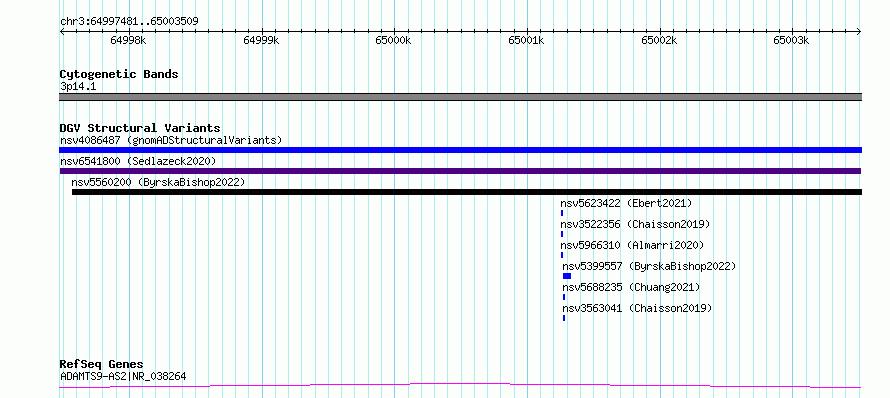Open the nsv5966310 (Almarri2020) variant label
The width and height of the screenshot is (890, 398).
pyautogui.click(x=632, y=245)
